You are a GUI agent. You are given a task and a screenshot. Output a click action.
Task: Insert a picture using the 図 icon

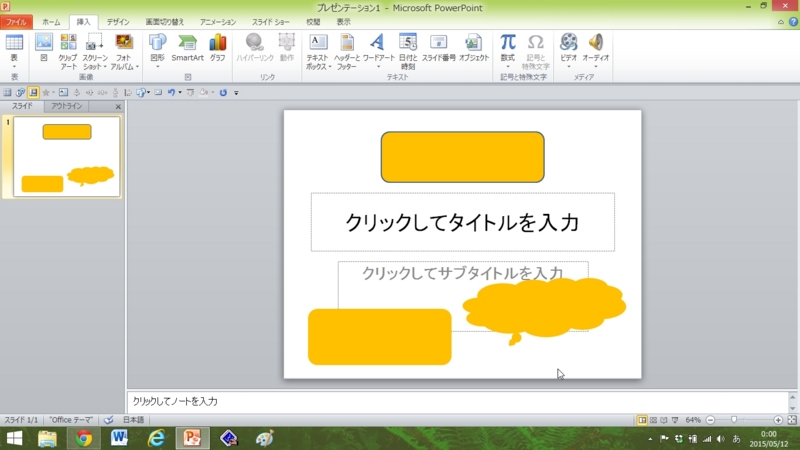coord(44,48)
